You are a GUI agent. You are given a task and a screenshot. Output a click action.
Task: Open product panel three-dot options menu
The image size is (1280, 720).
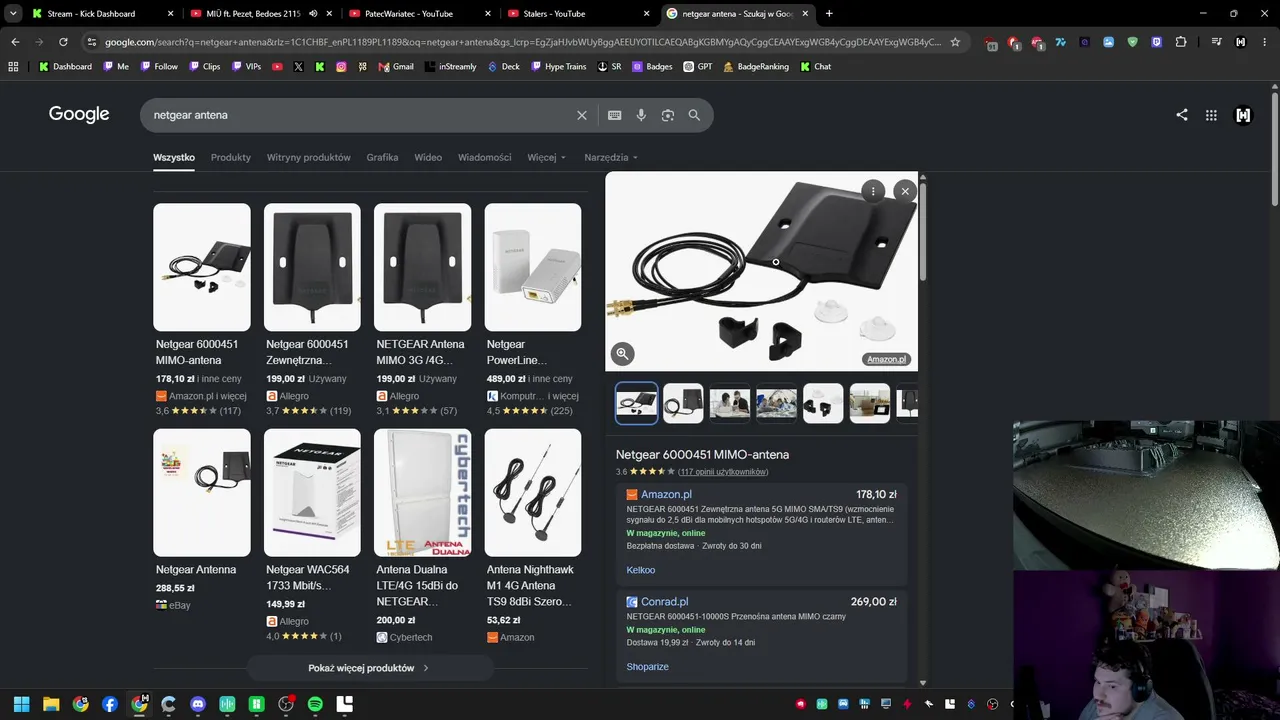873,191
